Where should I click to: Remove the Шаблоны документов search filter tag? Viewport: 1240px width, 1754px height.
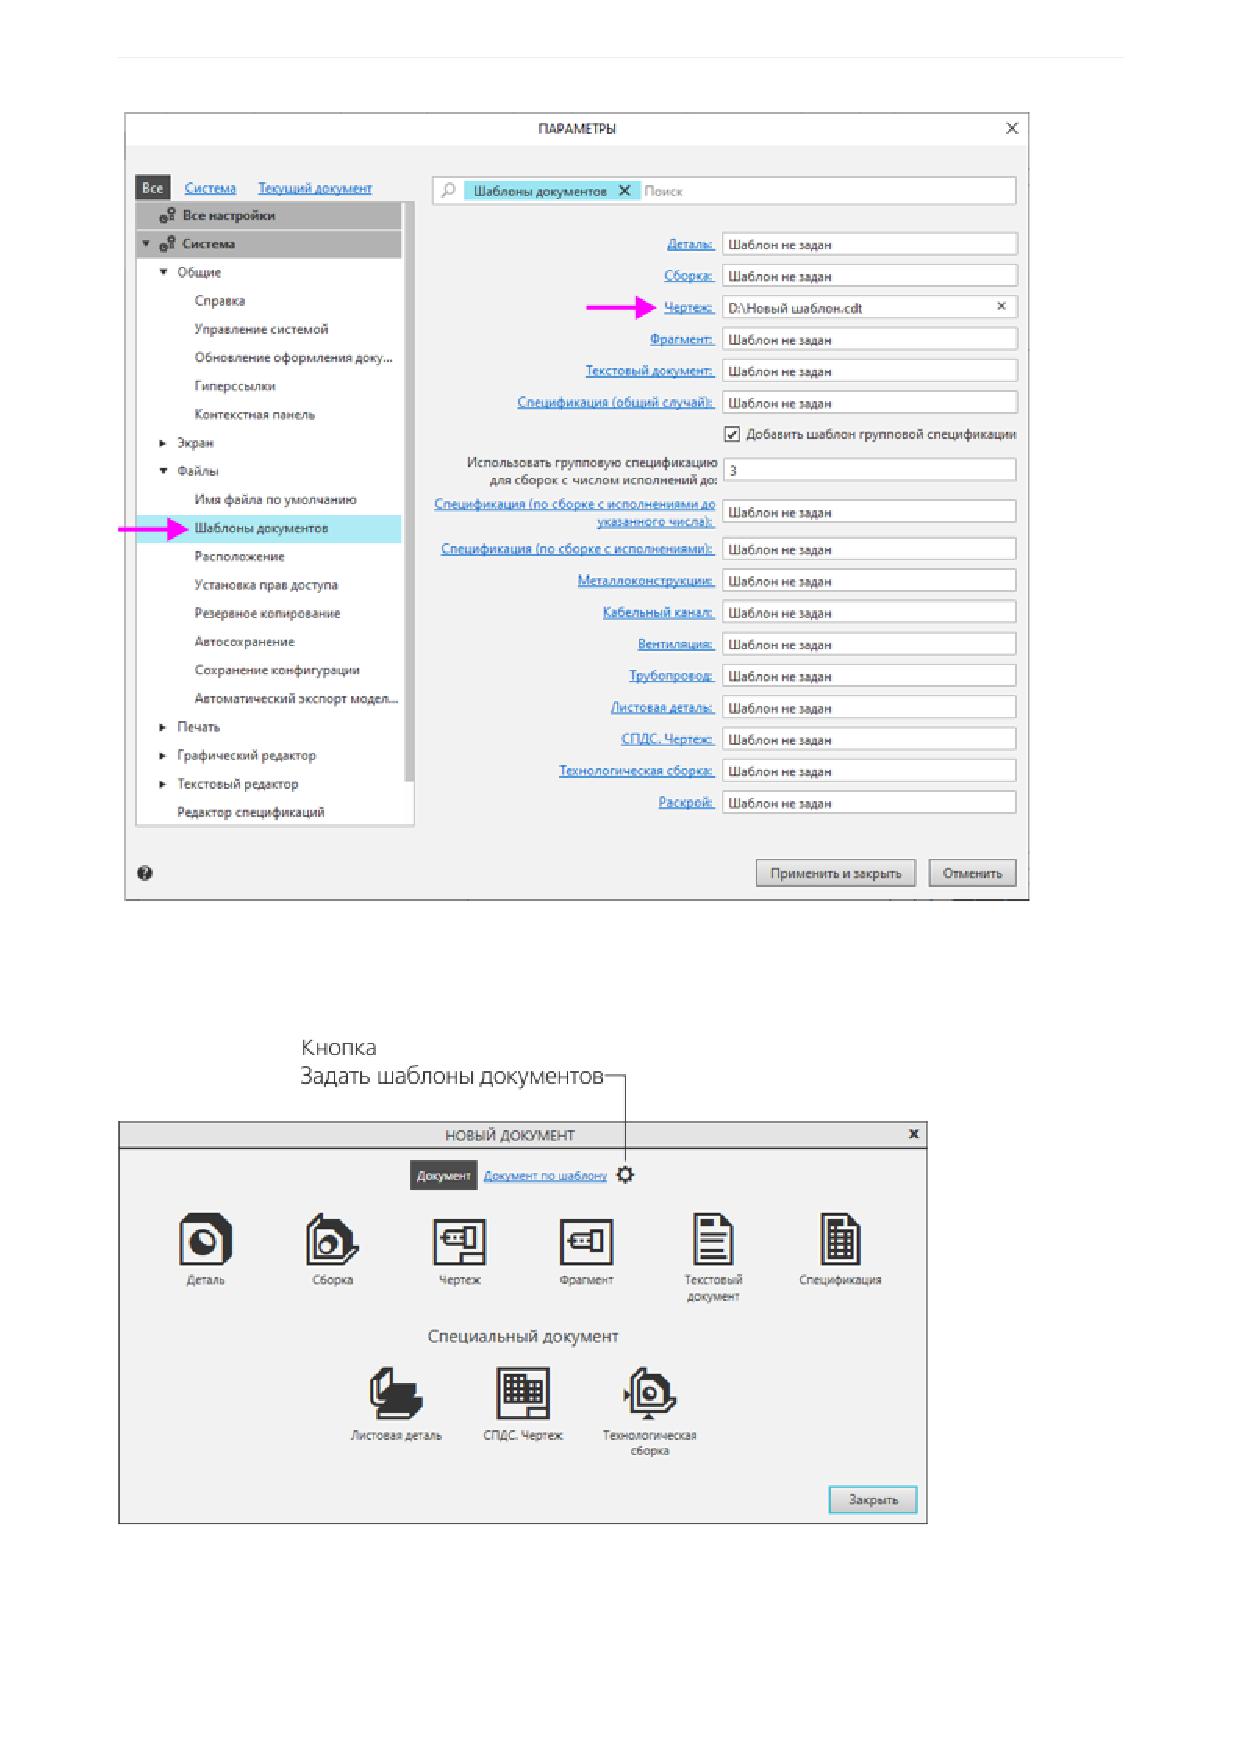point(624,190)
